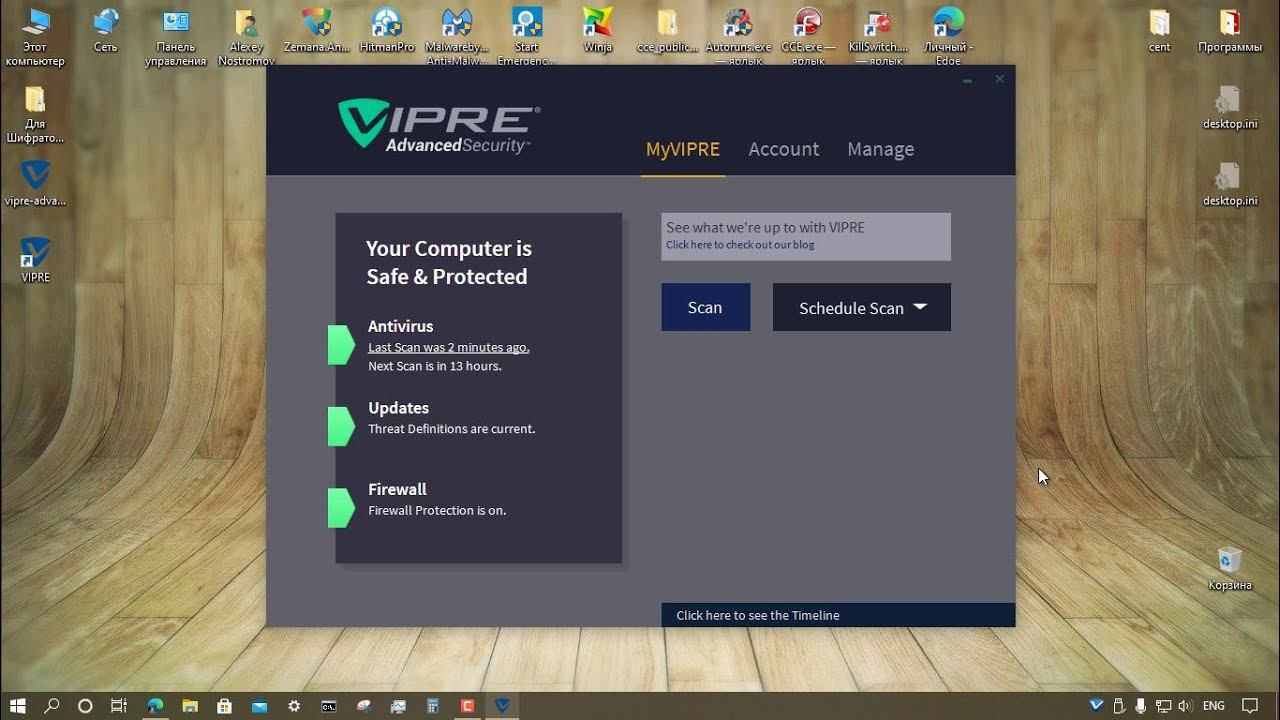Select the Программы folder on desktop
Screen dimensions: 1280x720
(1230, 30)
